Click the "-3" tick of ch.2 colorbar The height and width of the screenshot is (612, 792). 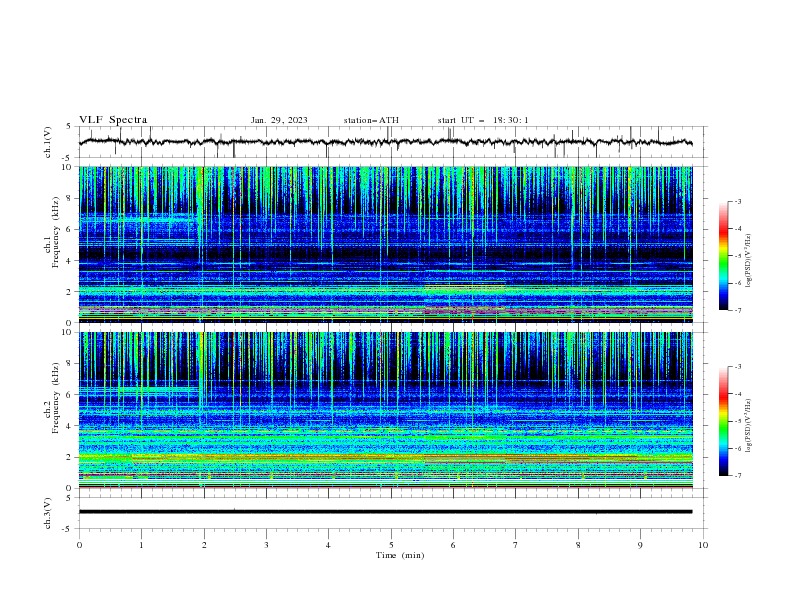pyautogui.click(x=738, y=367)
